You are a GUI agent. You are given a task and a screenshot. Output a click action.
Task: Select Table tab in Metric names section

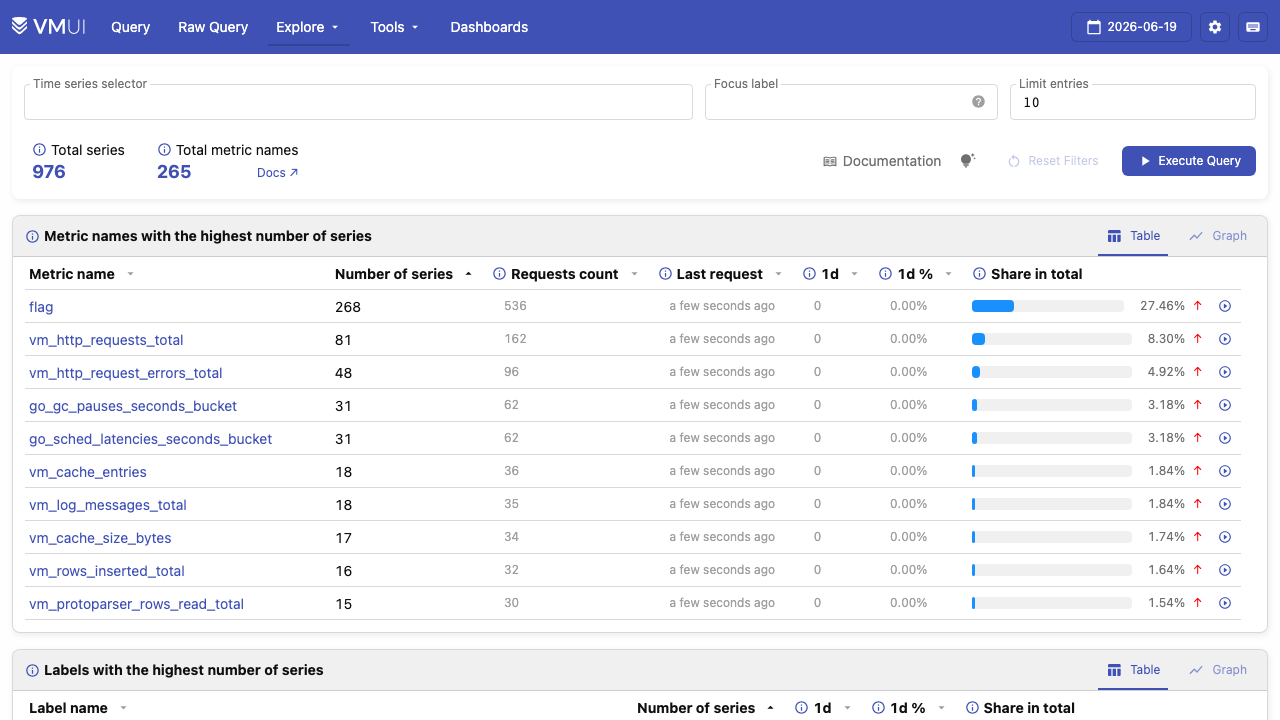1133,236
